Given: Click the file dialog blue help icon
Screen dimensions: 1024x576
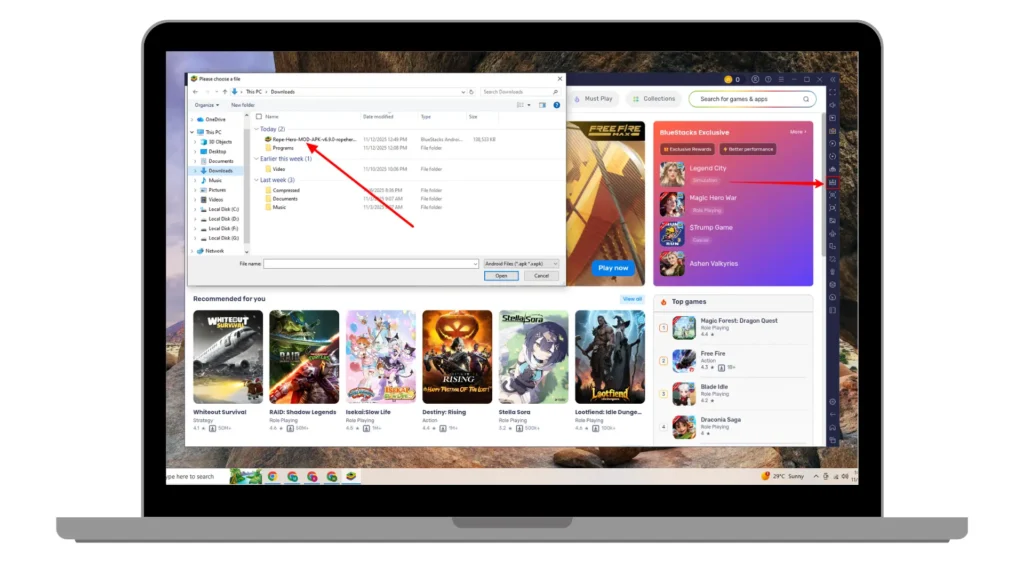Looking at the screenshot, I should coord(556,105).
